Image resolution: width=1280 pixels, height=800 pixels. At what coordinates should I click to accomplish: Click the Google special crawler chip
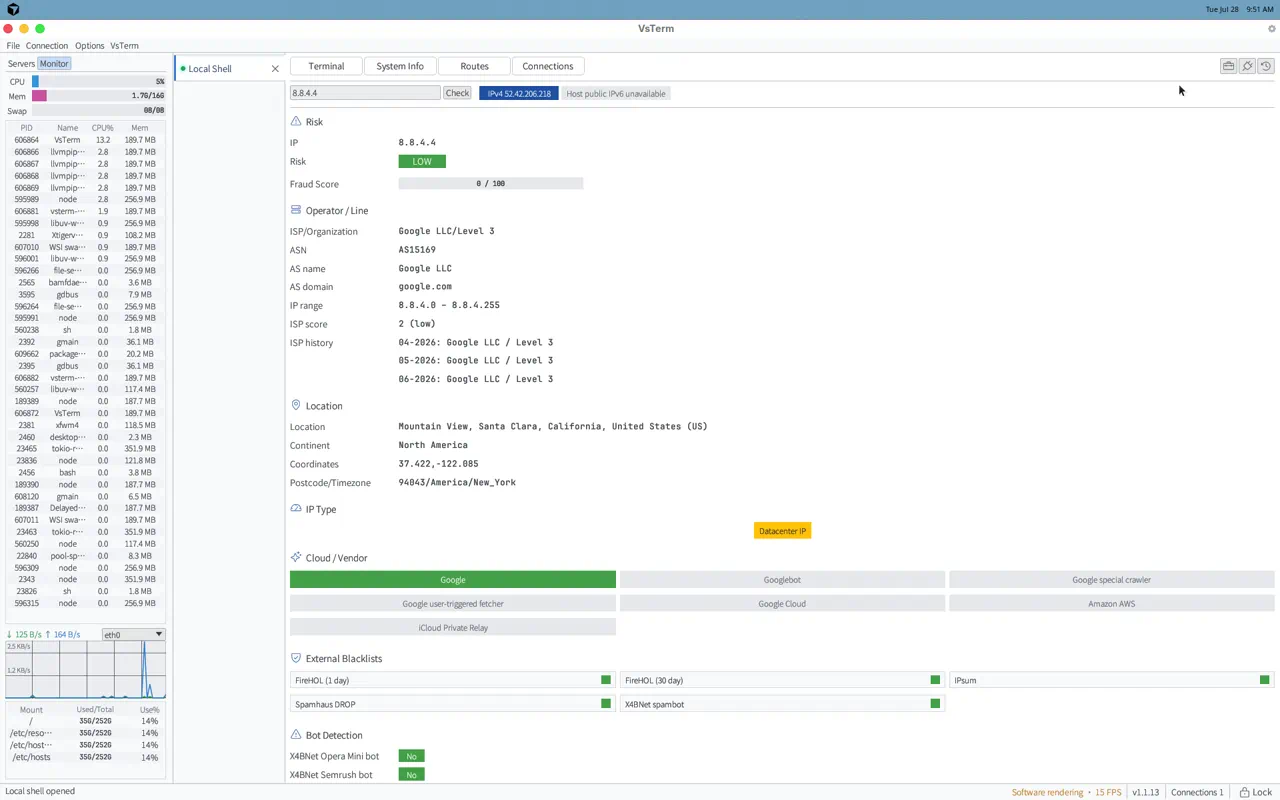[1112, 580]
